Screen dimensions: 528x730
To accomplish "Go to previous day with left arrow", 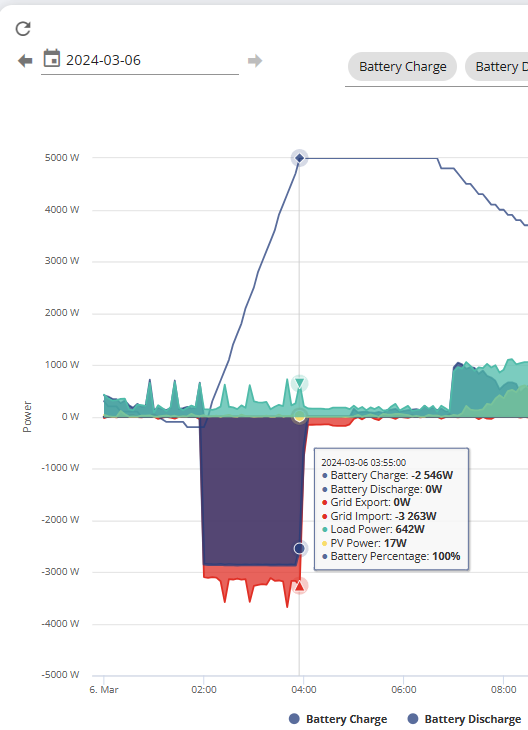I will pyautogui.click(x=25, y=61).
